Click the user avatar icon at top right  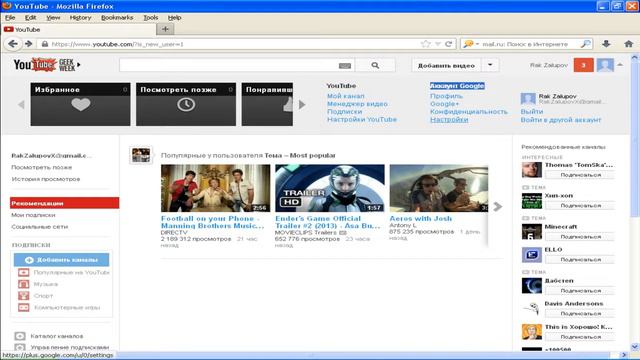tap(605, 65)
